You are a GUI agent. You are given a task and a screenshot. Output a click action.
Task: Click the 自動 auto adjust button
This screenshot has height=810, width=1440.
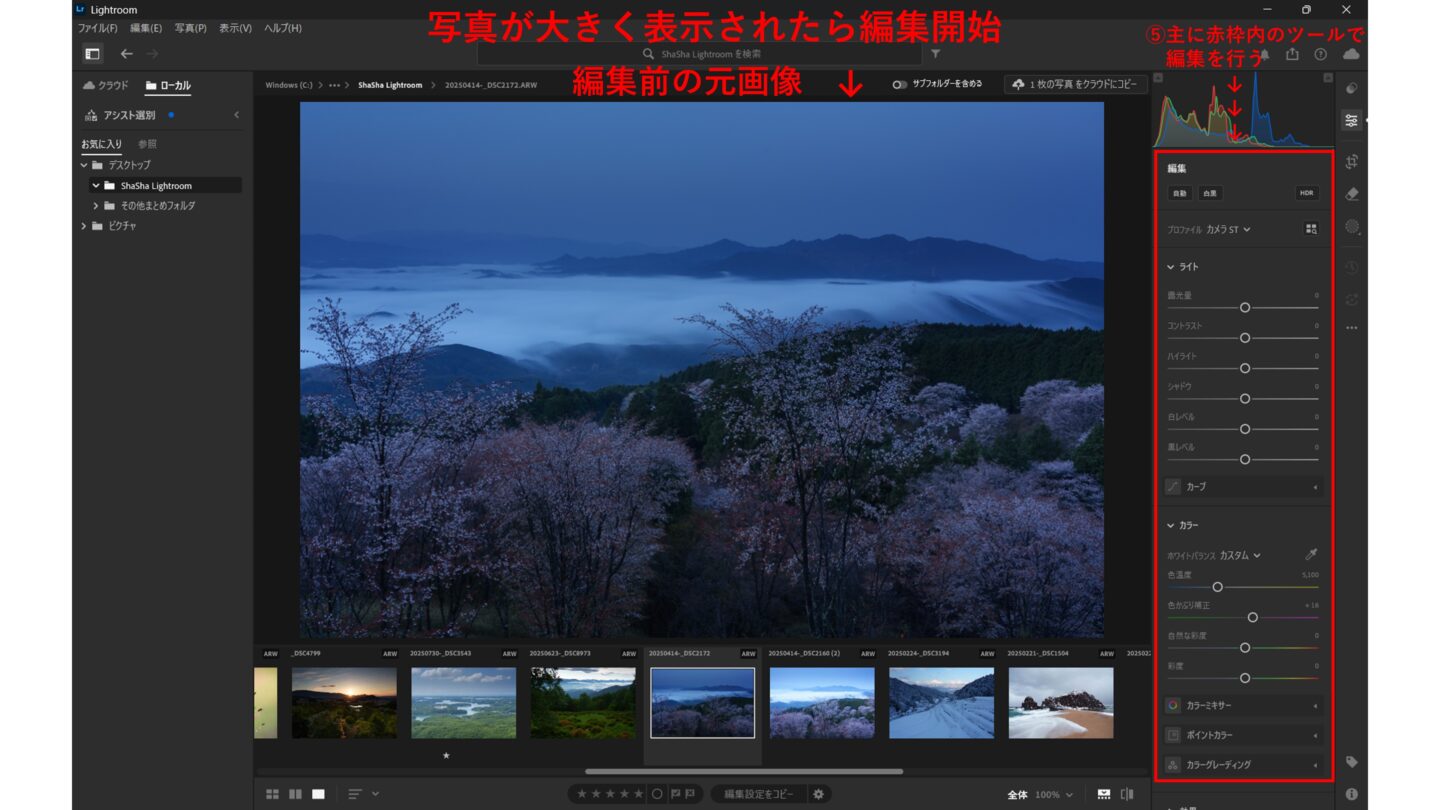coord(1180,193)
